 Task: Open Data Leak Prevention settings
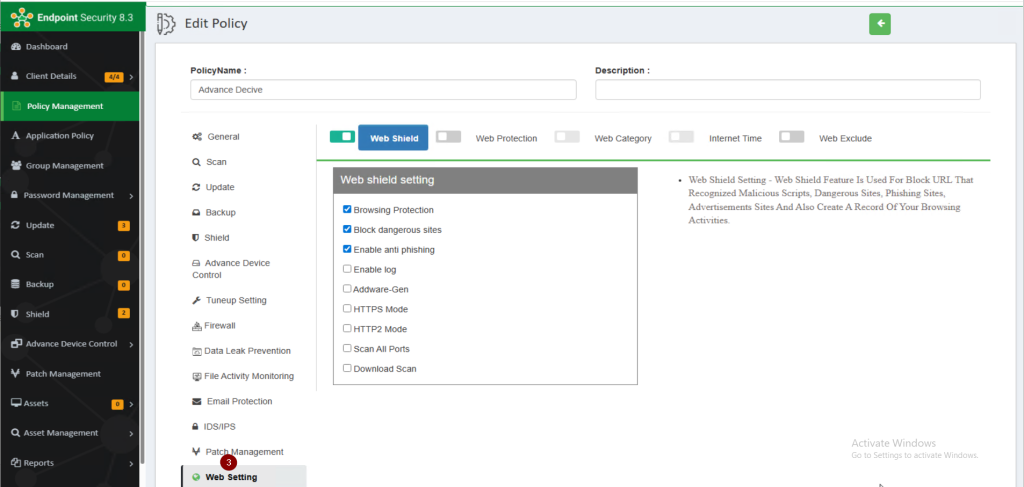tap(247, 351)
